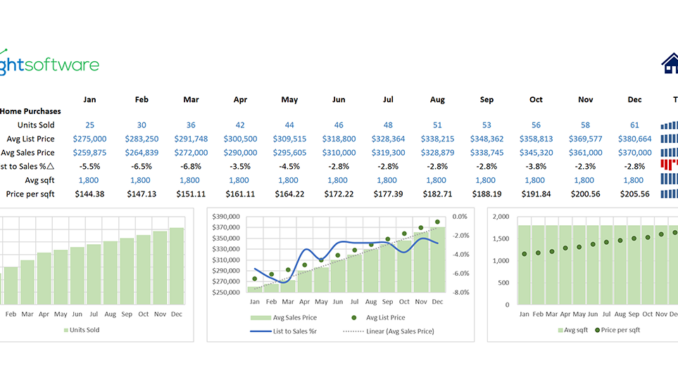Click the Units Sold row label
Viewport: 678px width, 392px height.
(x=36, y=125)
